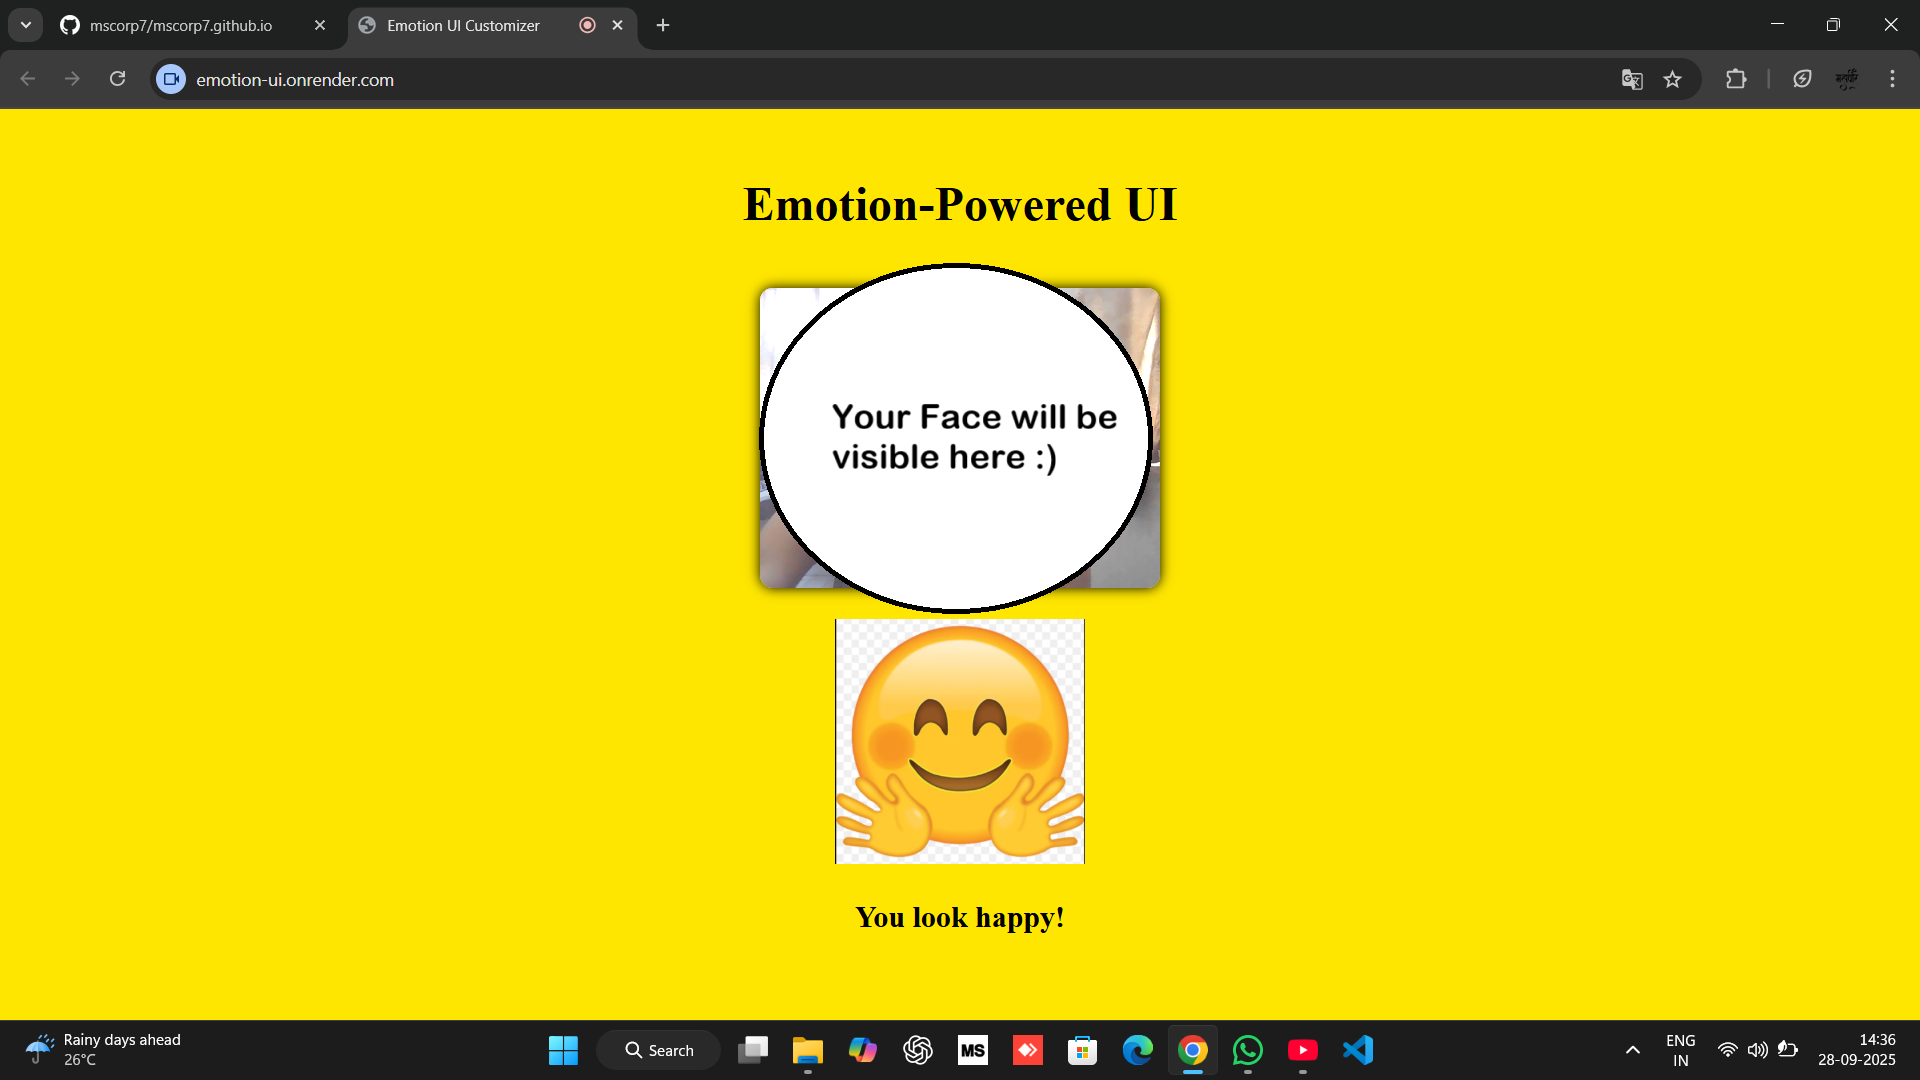Open ChatGPT from the taskbar
Screen dimensions: 1920x1080
click(x=918, y=1050)
